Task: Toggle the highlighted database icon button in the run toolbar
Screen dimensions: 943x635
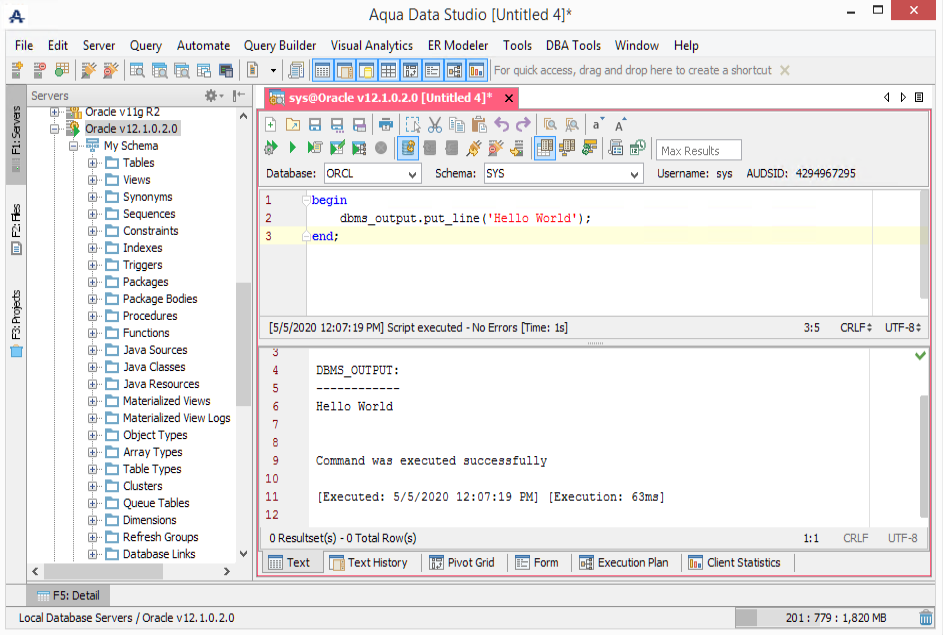Action: [408, 149]
